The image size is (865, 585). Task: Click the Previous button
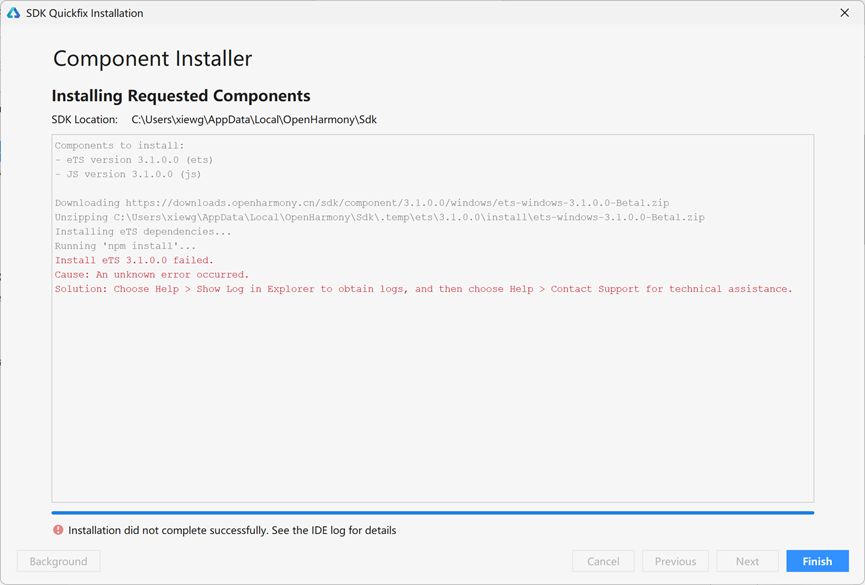(x=675, y=561)
